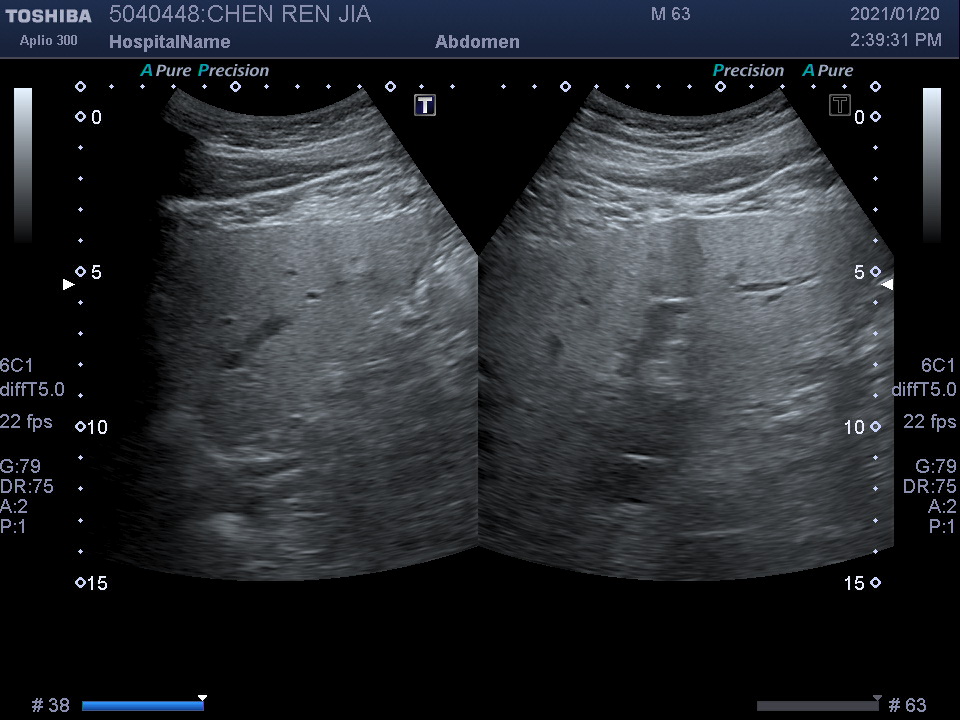Open the left DR:75 dynamic range setting

27,486
